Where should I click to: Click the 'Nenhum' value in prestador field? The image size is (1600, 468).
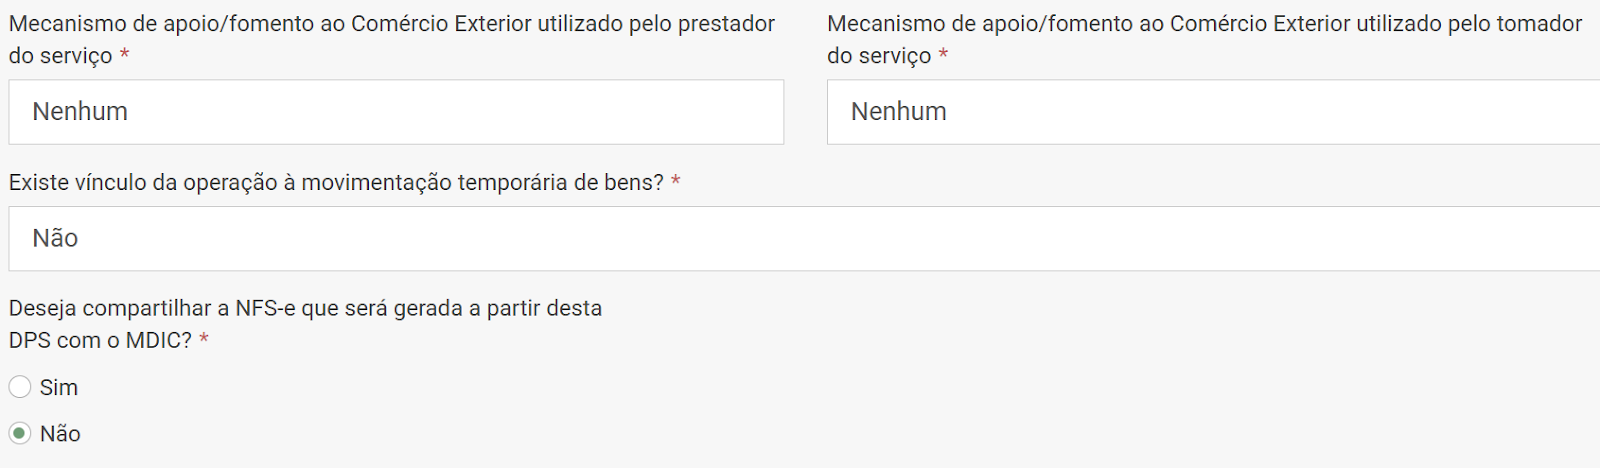point(80,112)
